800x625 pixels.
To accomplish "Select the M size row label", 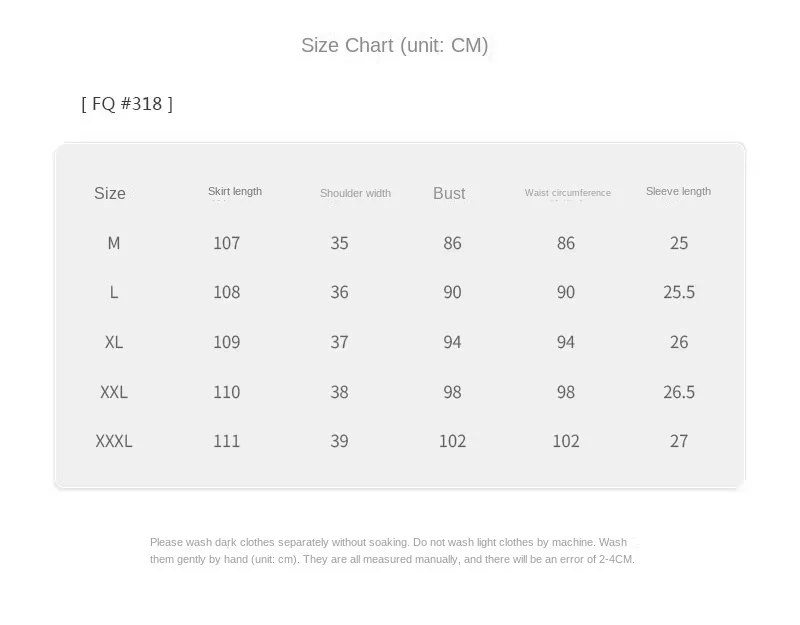I will 114,243.
